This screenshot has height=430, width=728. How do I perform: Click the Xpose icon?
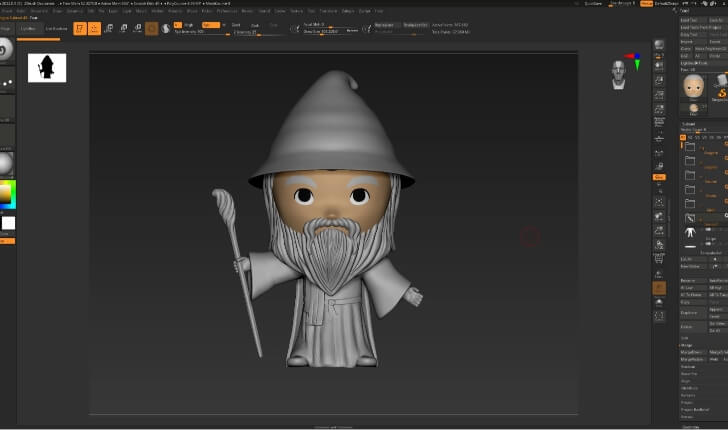659,317
